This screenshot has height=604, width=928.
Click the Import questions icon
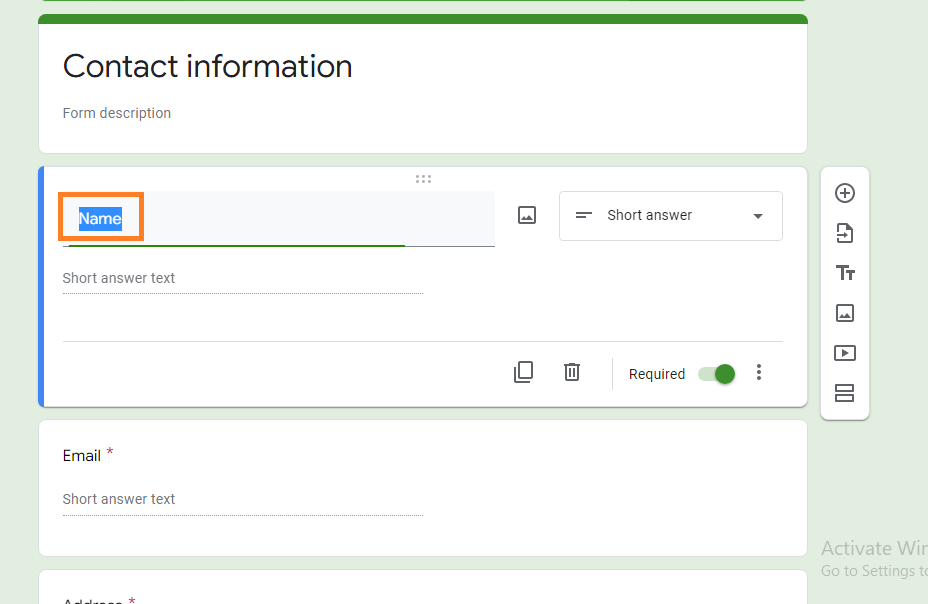coord(845,233)
